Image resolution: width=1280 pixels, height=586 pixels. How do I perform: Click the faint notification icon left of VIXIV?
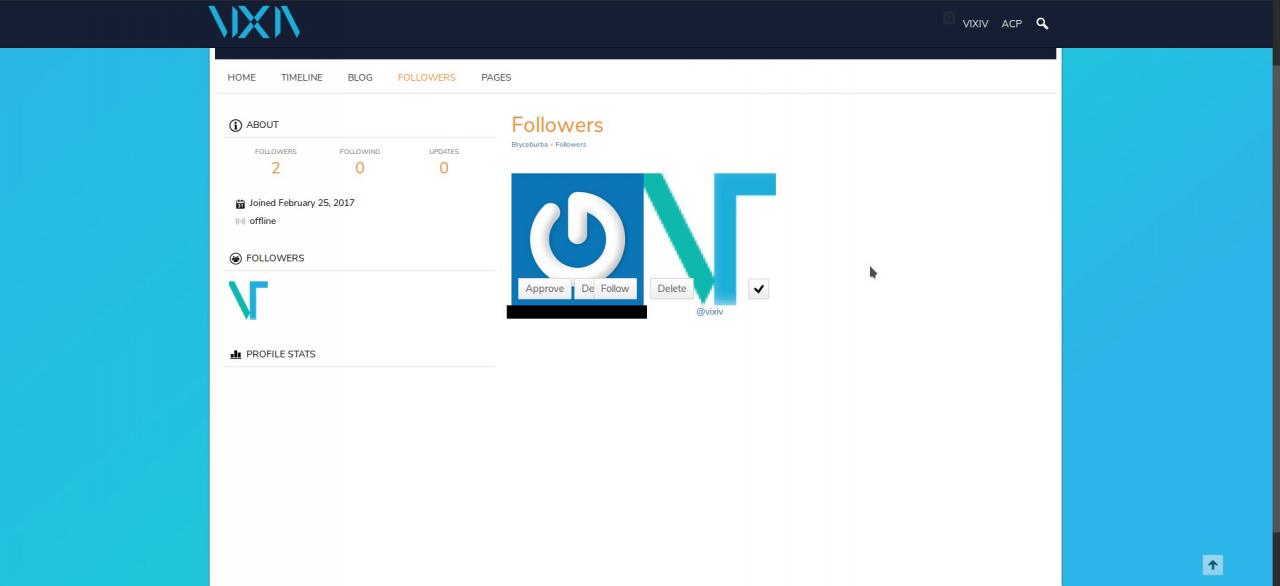(948, 18)
